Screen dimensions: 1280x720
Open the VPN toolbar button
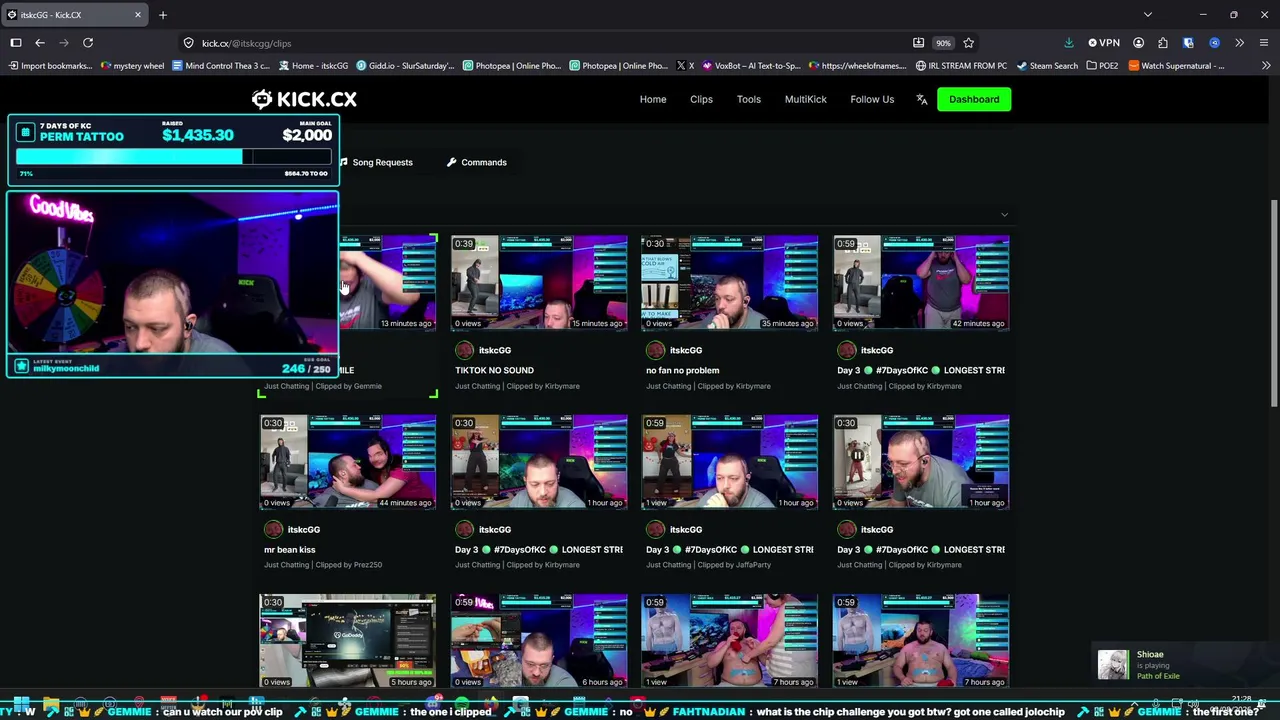tap(1104, 43)
